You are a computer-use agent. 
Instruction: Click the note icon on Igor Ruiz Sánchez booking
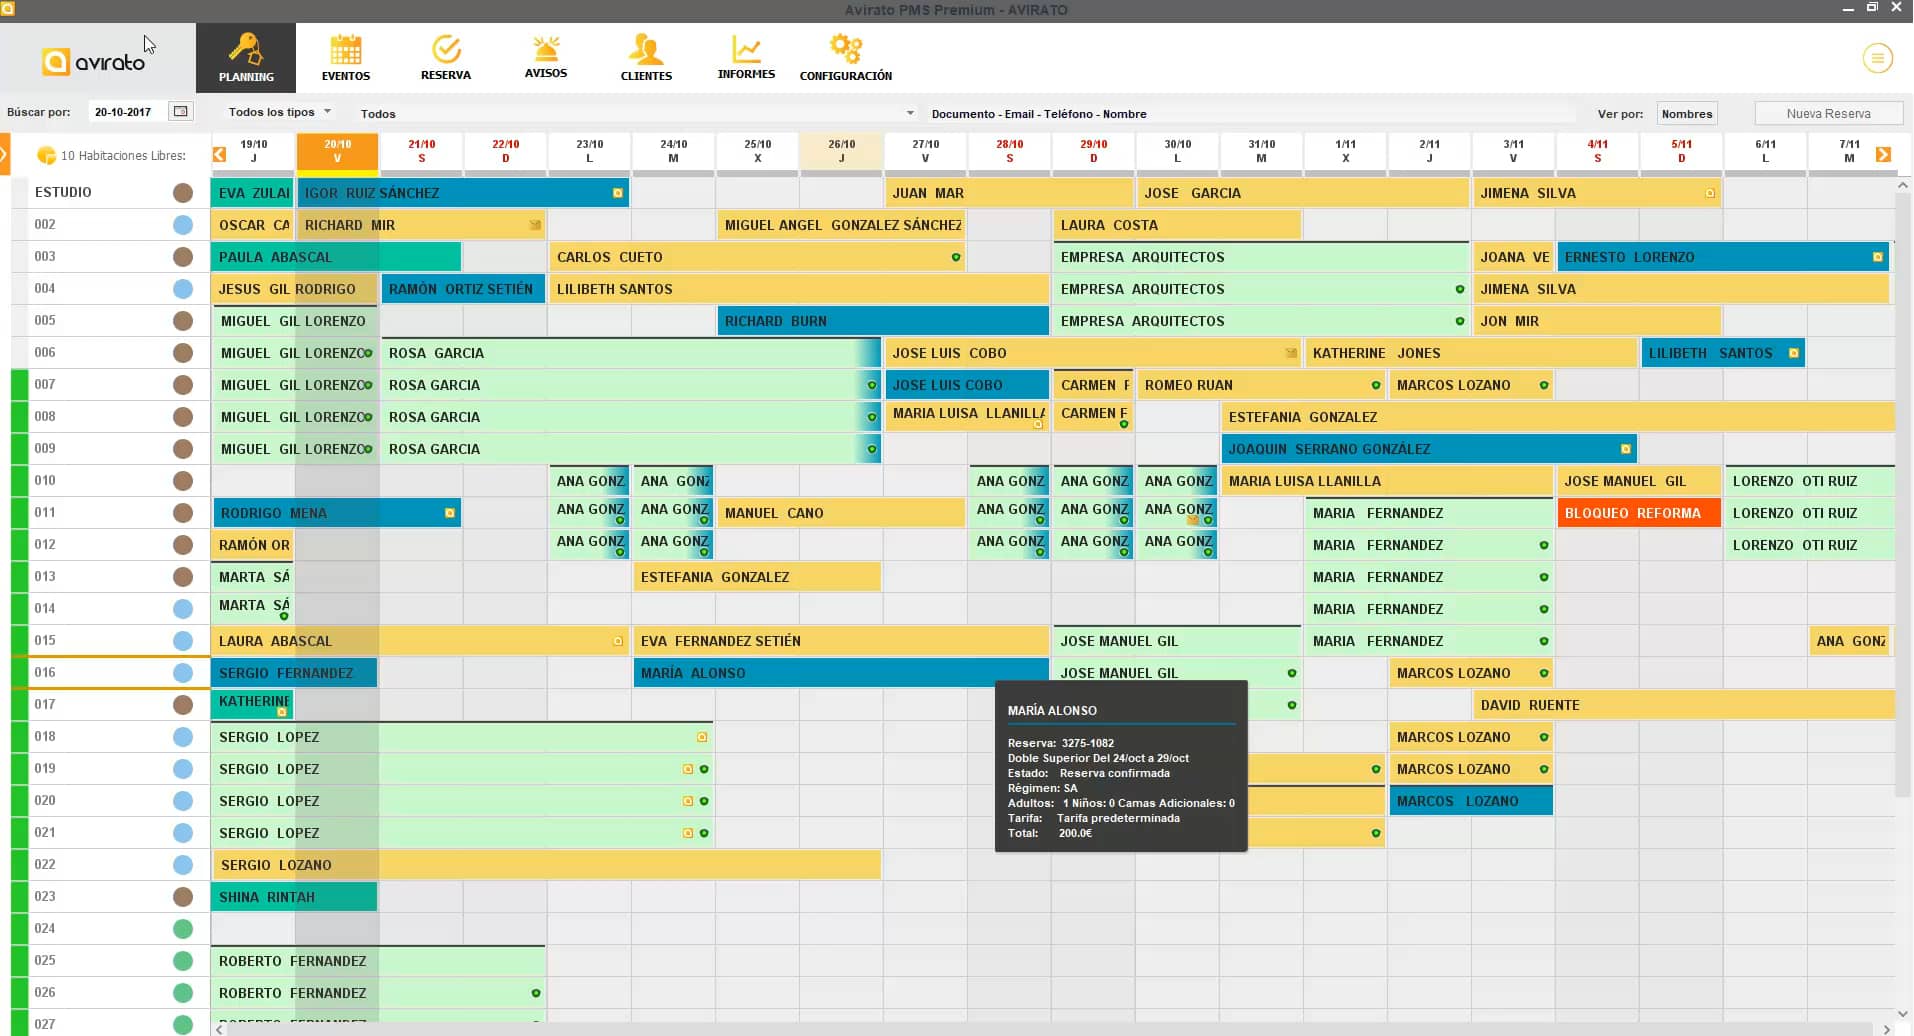coord(618,193)
